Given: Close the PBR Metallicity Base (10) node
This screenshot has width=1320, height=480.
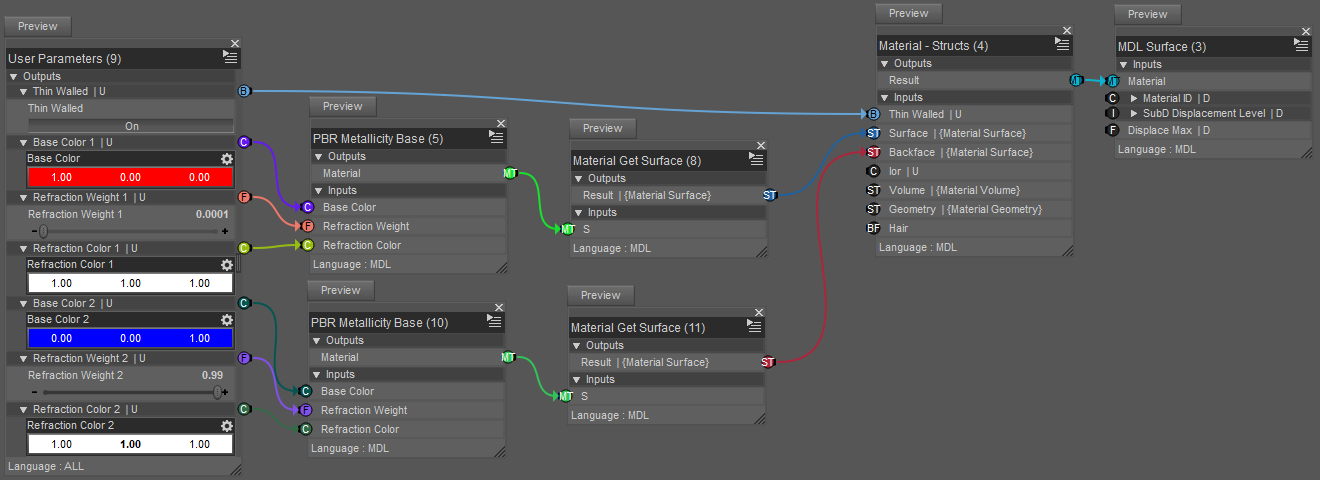Looking at the screenshot, I should coord(500,308).
